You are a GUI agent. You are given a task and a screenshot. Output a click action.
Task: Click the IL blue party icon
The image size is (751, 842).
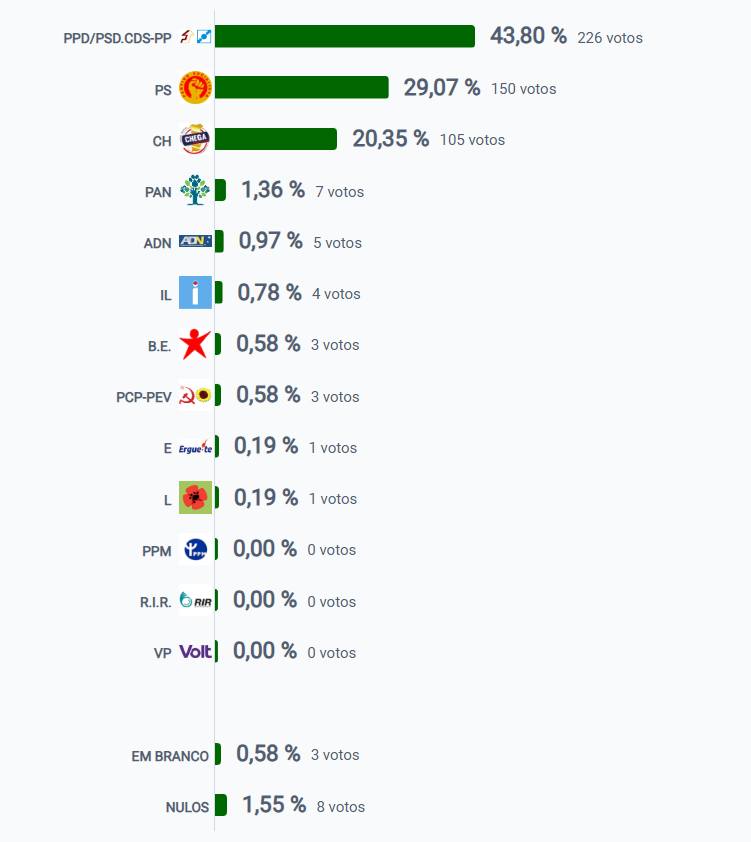point(195,292)
